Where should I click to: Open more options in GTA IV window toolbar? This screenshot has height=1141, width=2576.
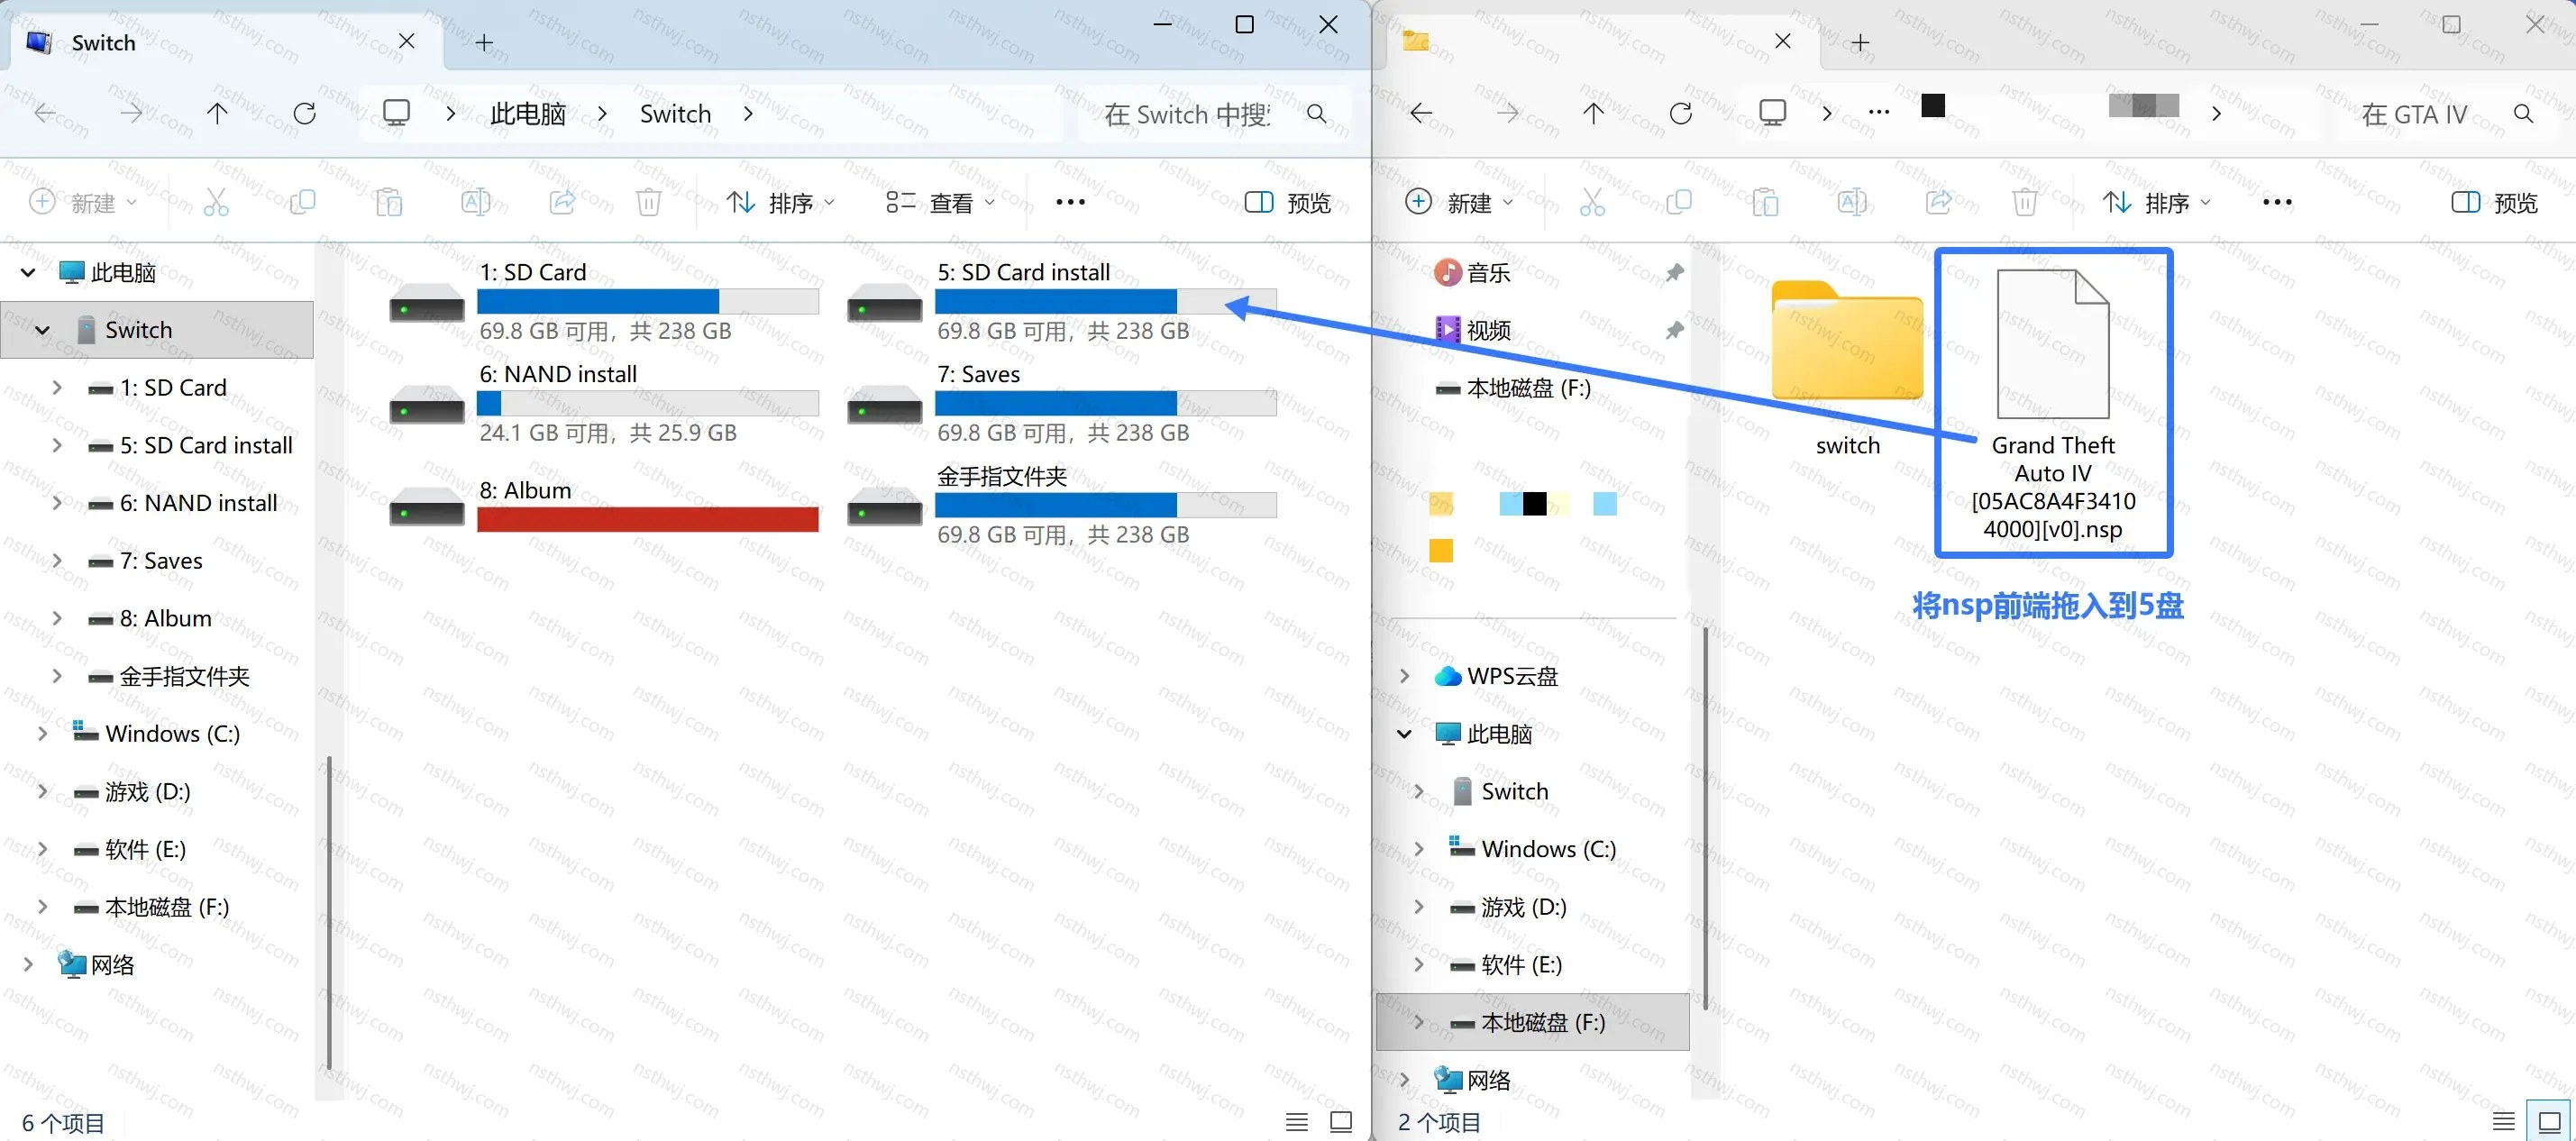click(x=2277, y=202)
